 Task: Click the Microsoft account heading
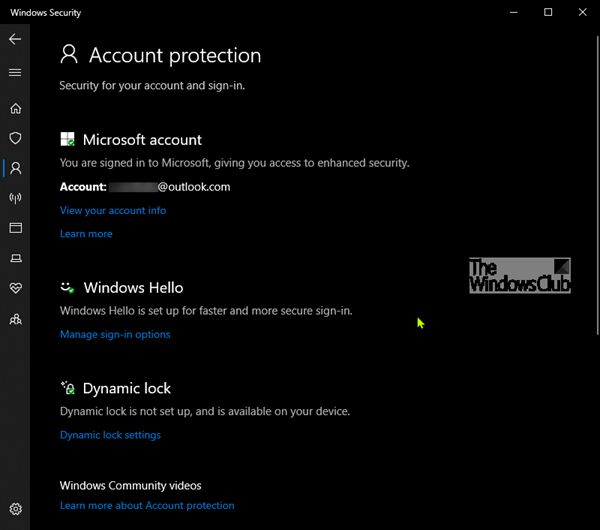142,140
